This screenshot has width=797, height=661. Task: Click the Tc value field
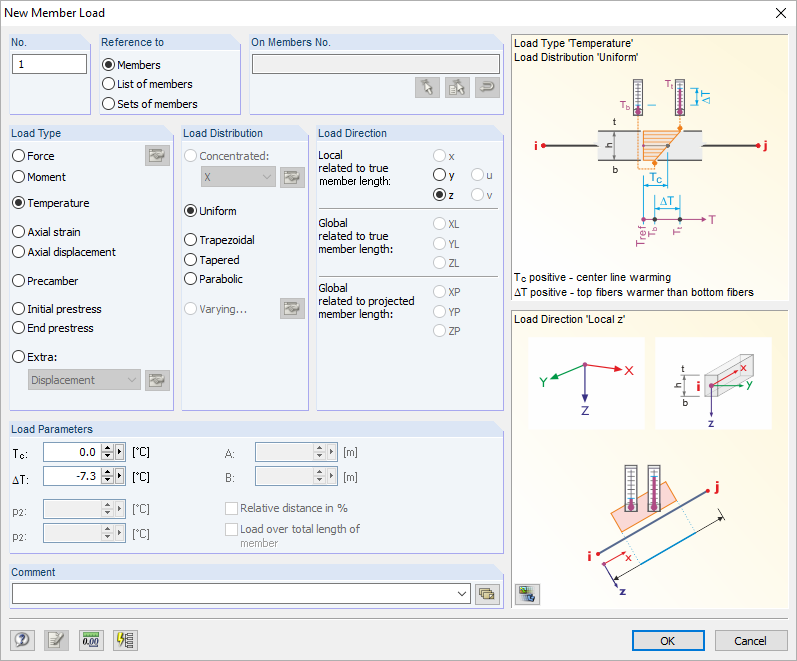pyautogui.click(x=72, y=452)
